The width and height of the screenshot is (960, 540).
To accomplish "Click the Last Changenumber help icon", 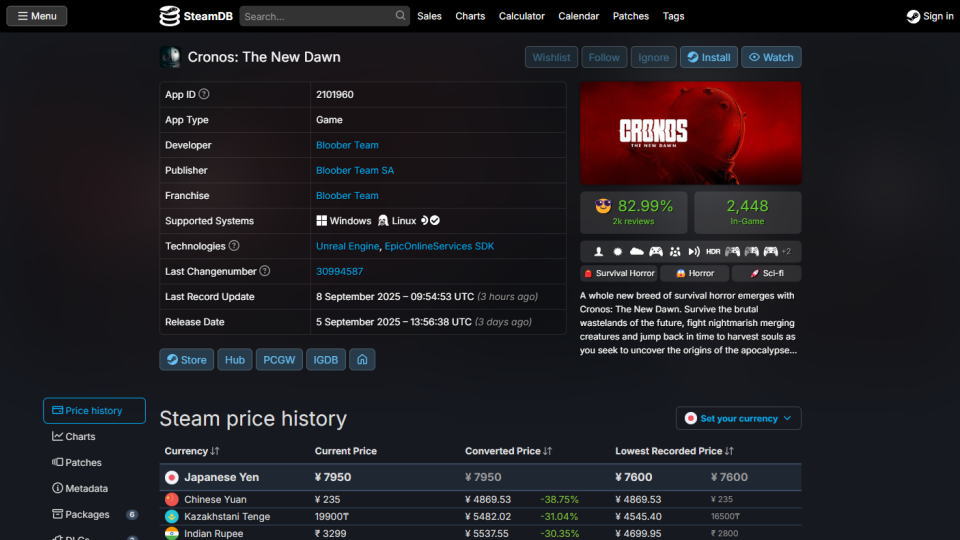I will pos(264,271).
